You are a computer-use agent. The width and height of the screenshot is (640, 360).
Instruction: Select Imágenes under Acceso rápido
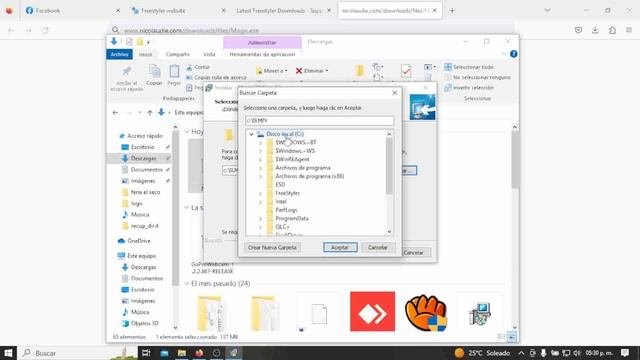point(142,181)
